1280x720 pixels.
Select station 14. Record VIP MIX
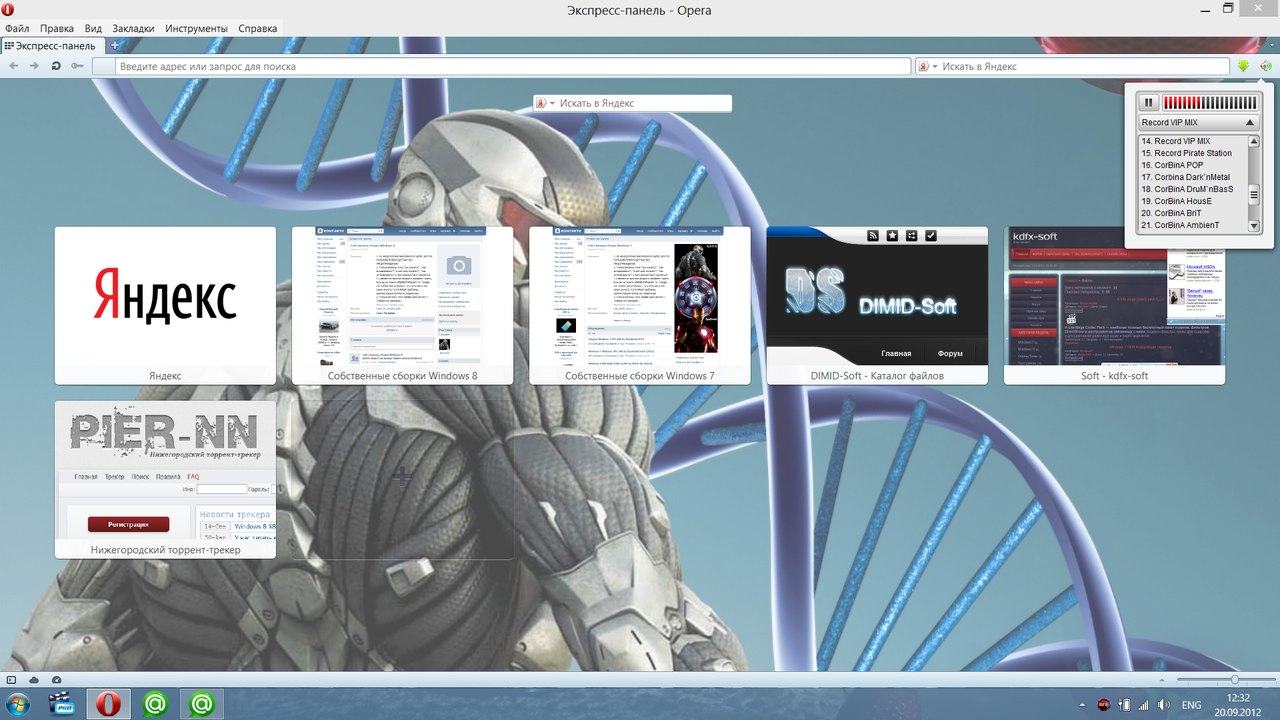click(x=1193, y=142)
